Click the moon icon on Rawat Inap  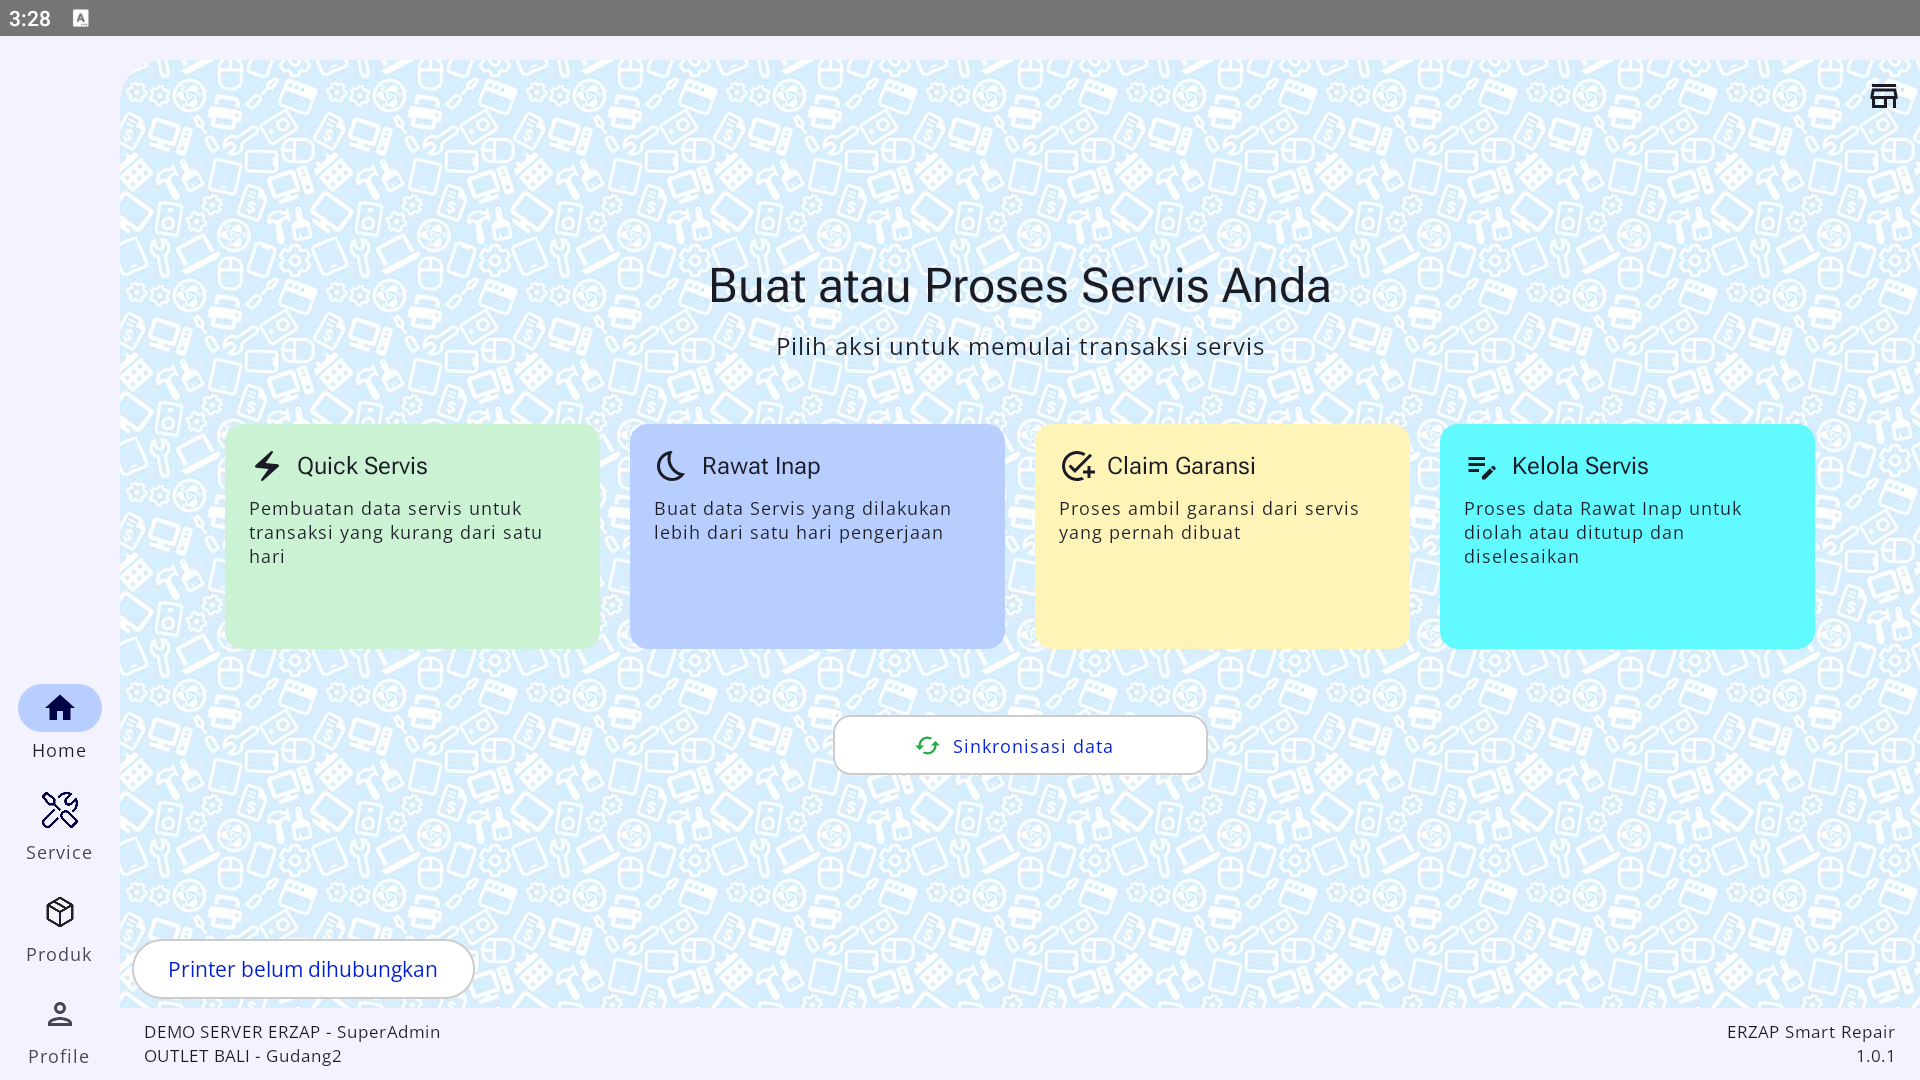click(x=671, y=466)
